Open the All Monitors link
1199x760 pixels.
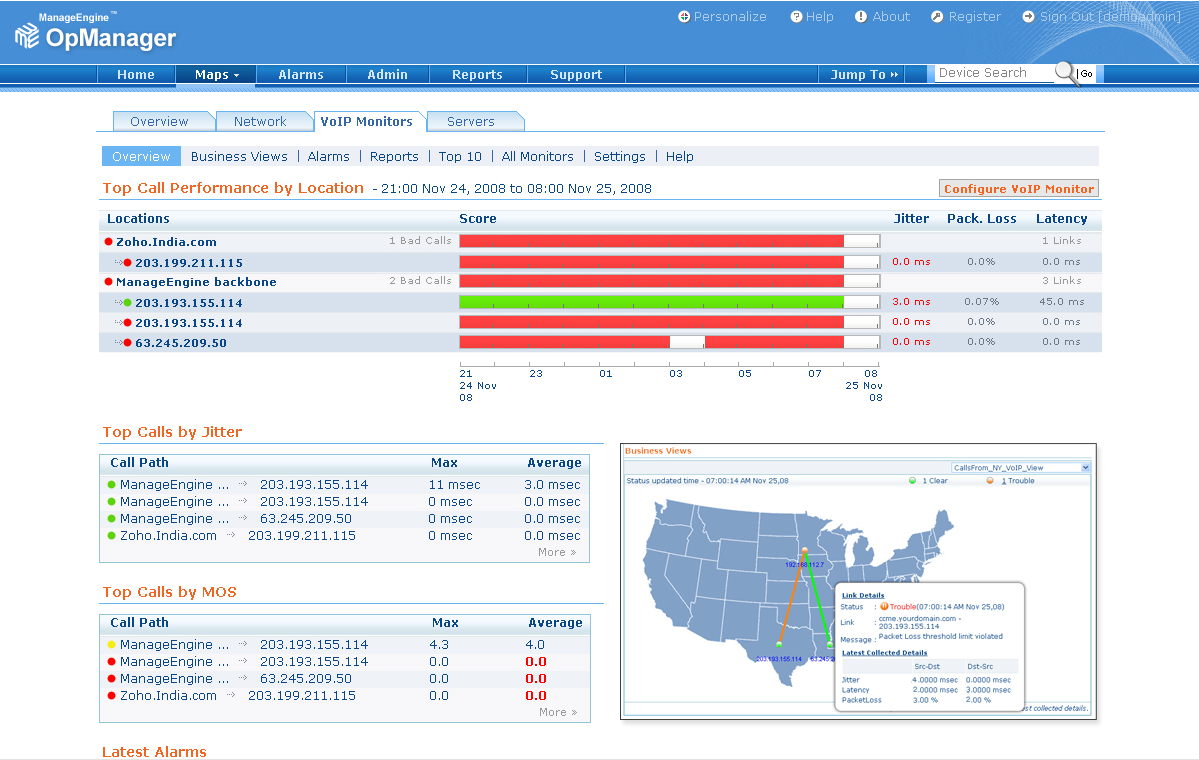coord(538,156)
